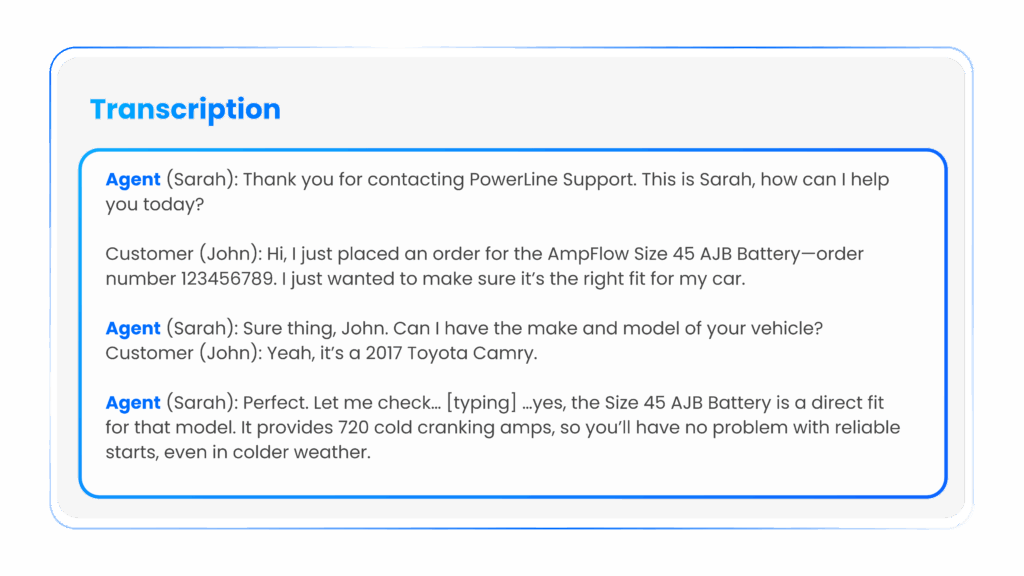
Task: Click the text 'PowerLine Support'
Action: 552,180
